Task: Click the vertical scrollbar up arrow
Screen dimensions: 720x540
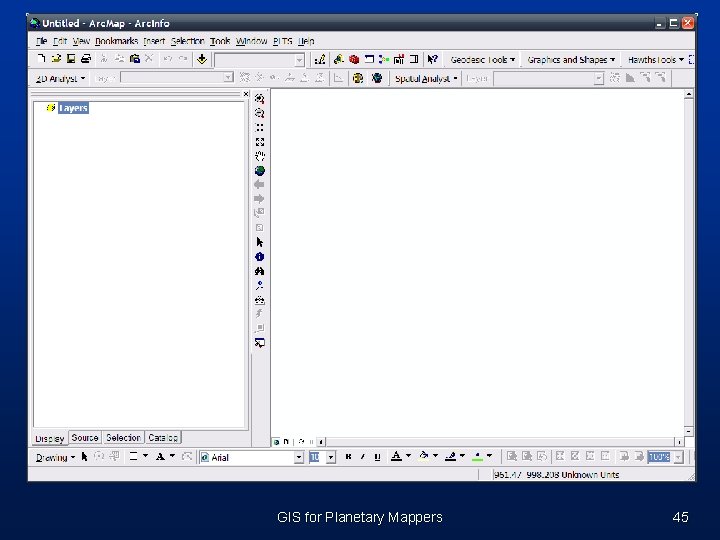Action: click(688, 94)
